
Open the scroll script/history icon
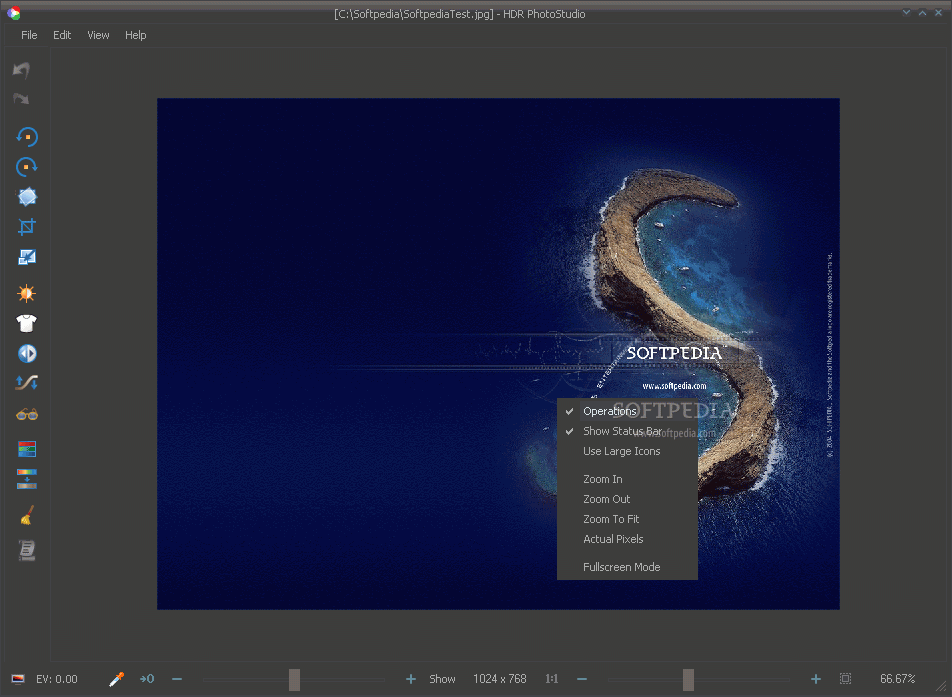coord(27,550)
